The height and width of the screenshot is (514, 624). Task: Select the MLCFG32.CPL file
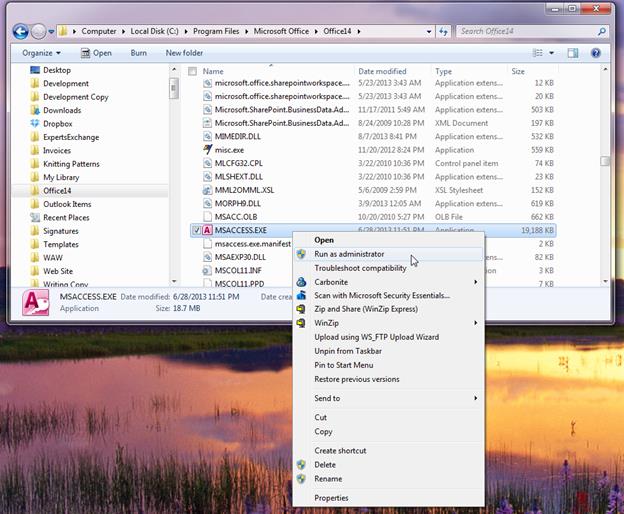(238, 163)
